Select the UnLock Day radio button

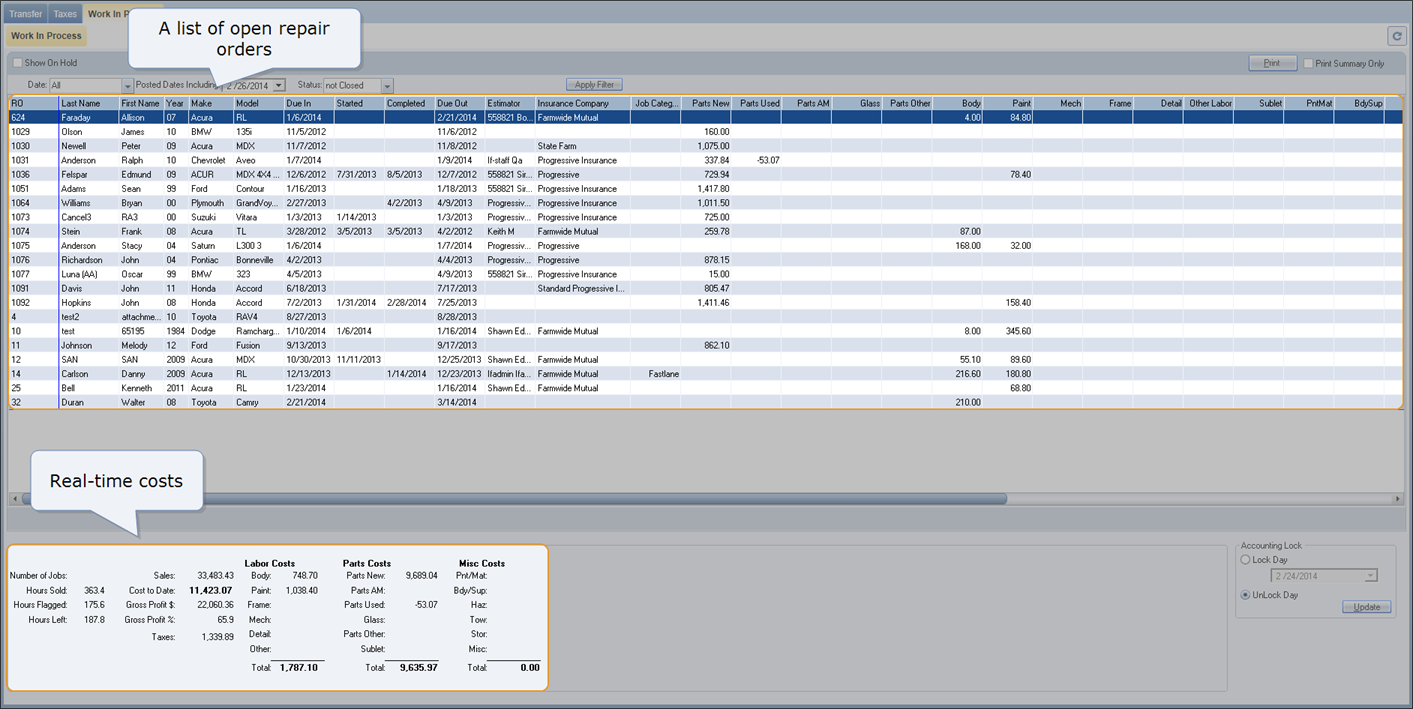[1245, 595]
